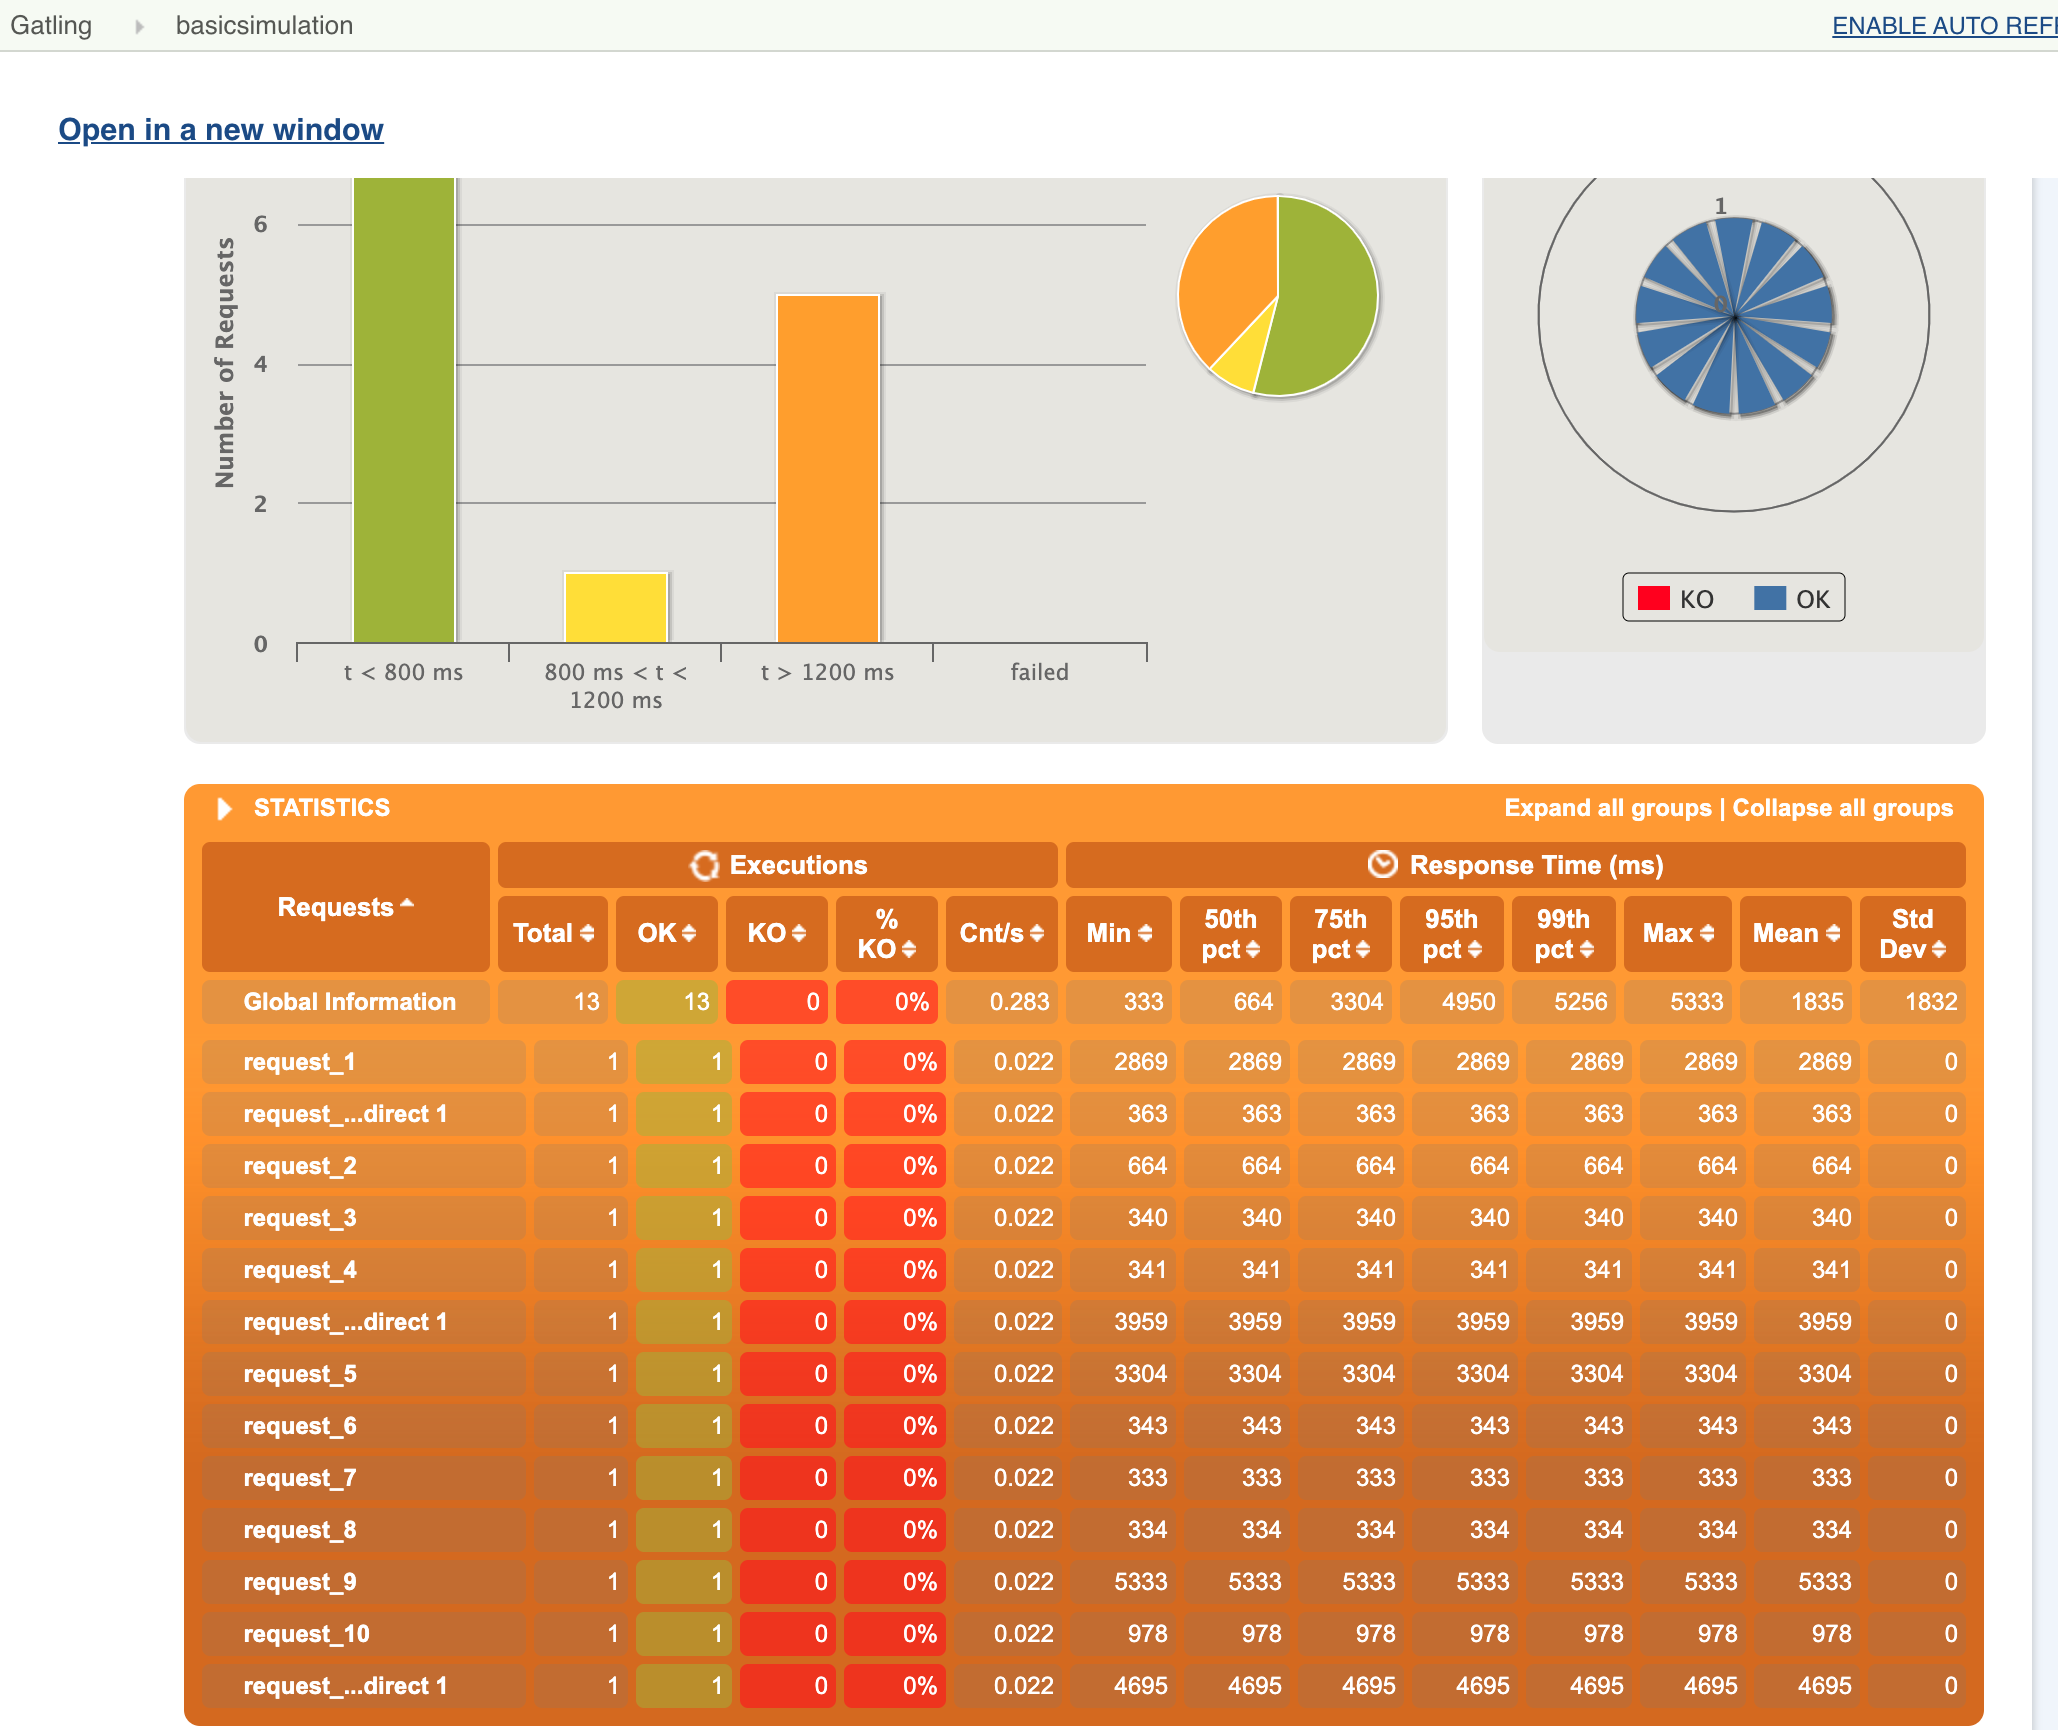Viewport: 2058px width, 1730px height.
Task: Click Global Information 0% KO cell
Action: click(x=887, y=1002)
